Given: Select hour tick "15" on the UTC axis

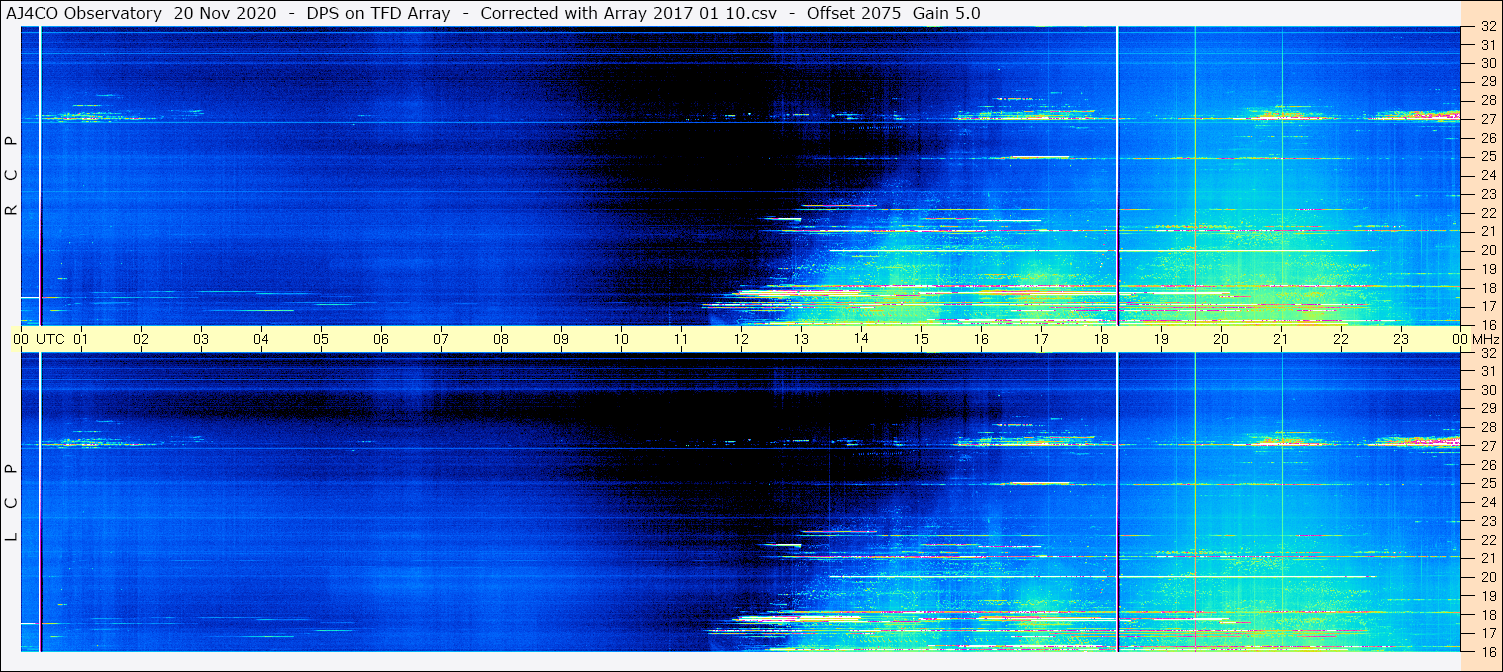Looking at the screenshot, I should coord(921,338).
